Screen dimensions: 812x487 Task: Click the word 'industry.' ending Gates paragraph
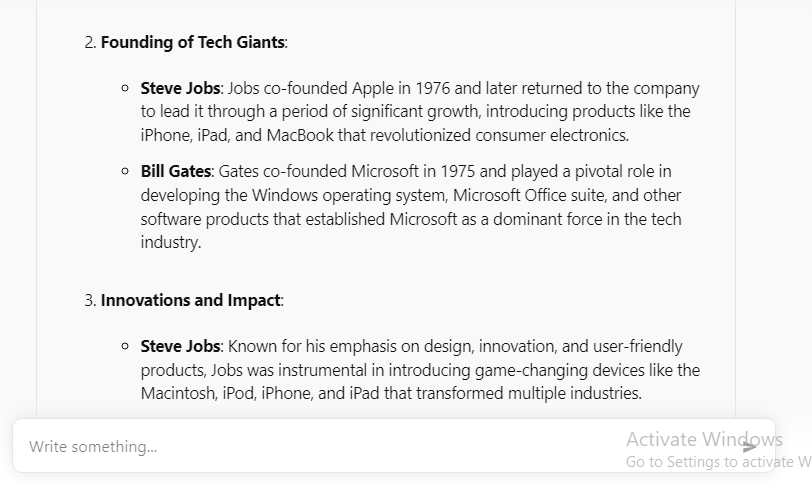pyautogui.click(x=170, y=242)
